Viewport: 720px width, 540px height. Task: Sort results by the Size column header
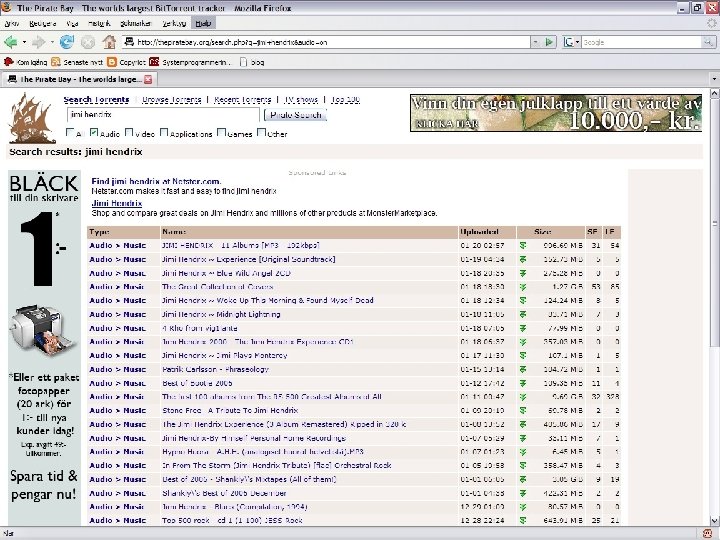tap(542, 232)
